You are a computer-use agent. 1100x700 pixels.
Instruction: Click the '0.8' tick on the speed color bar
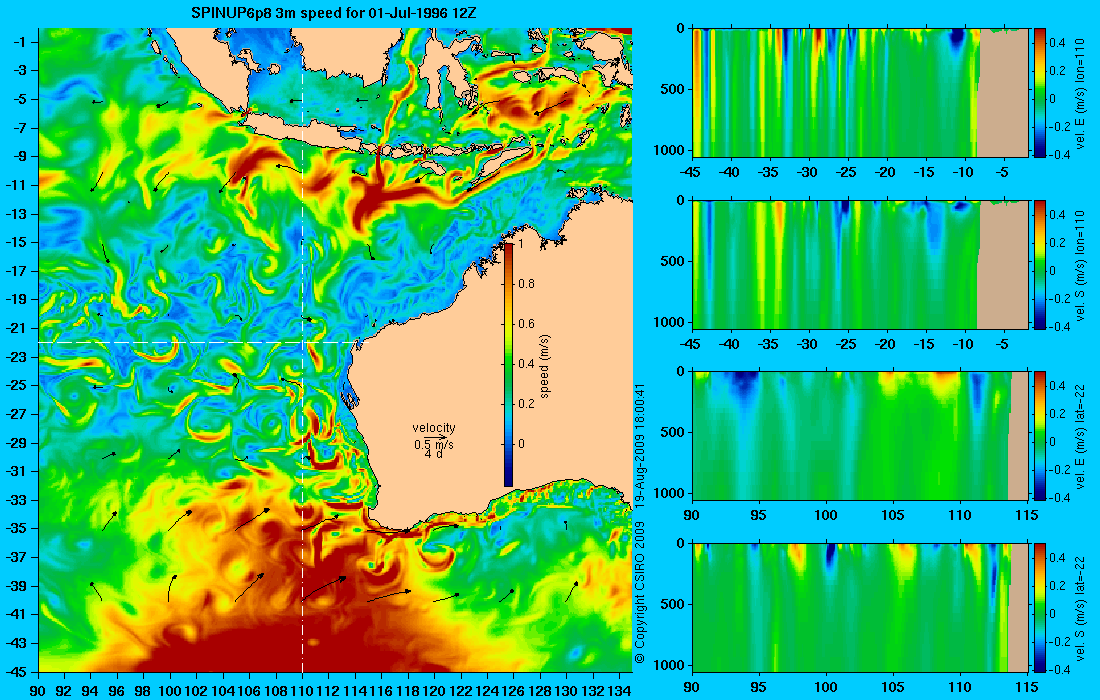click(526, 283)
